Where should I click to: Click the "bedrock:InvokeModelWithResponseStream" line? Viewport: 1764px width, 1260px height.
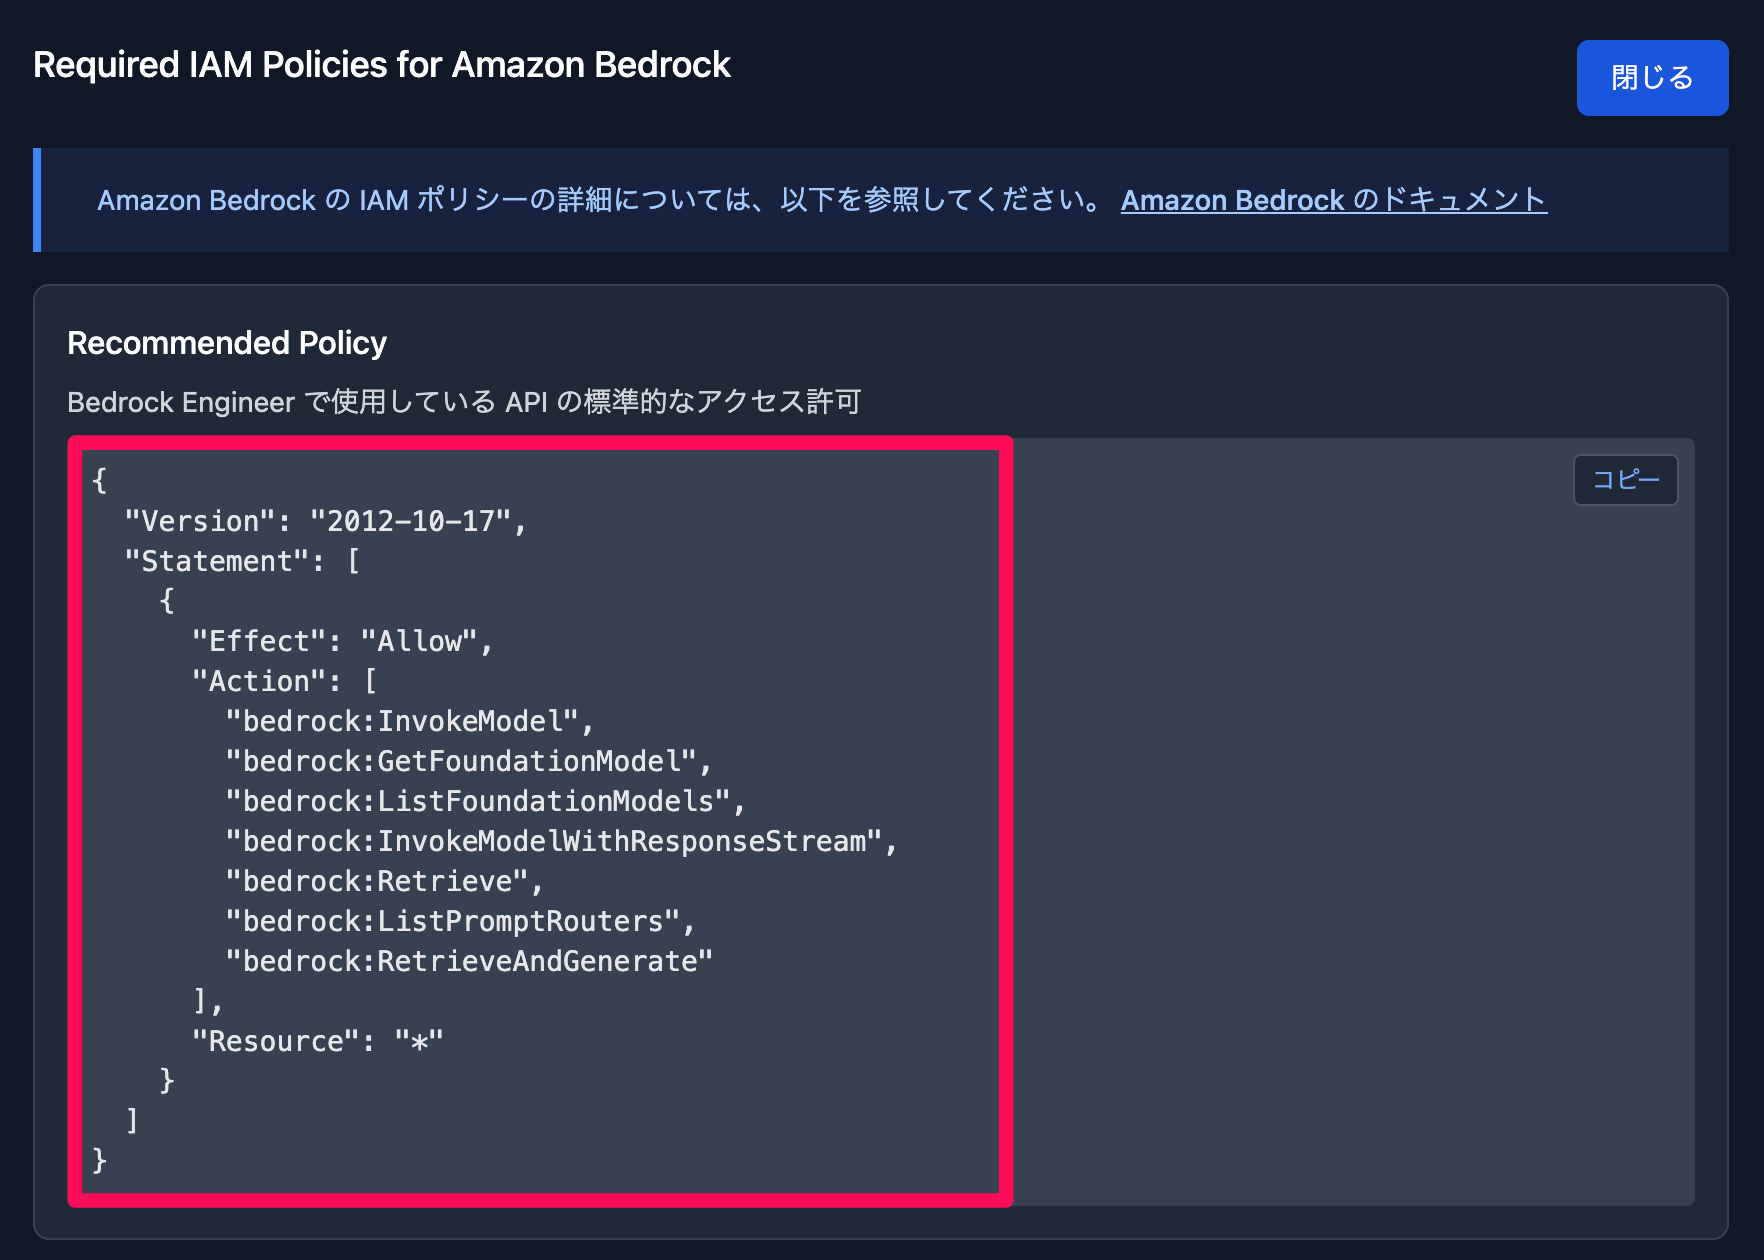562,840
